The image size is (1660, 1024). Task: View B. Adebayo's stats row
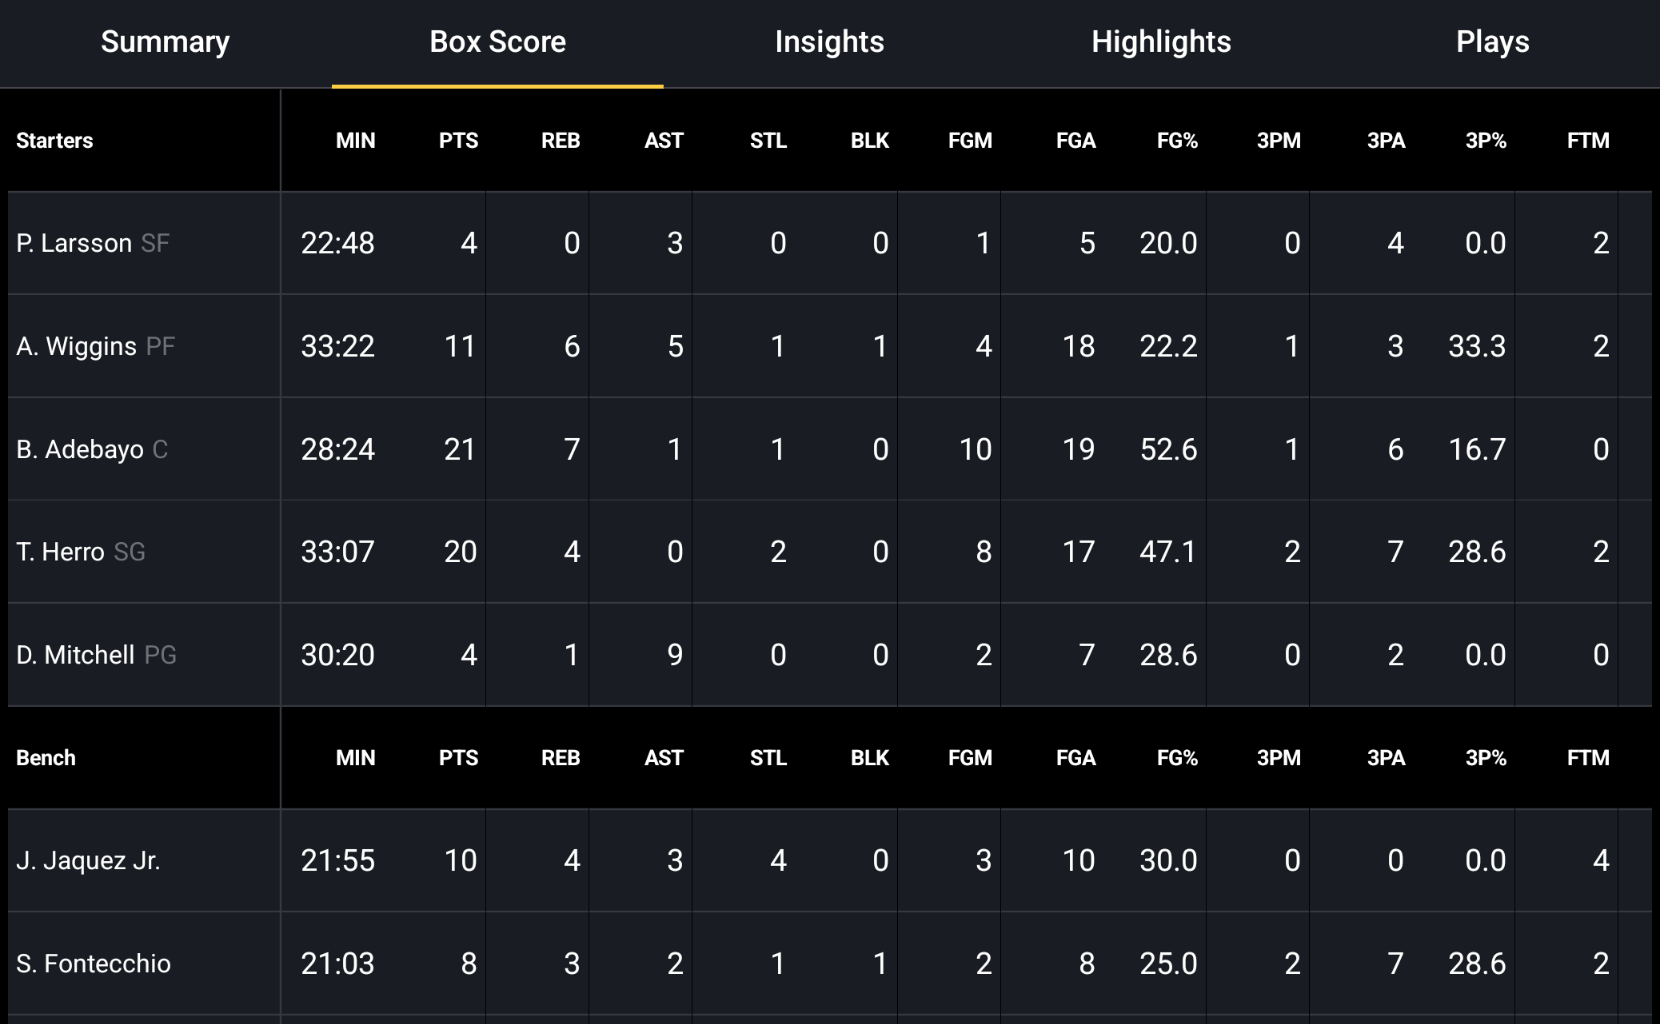[x=92, y=449]
